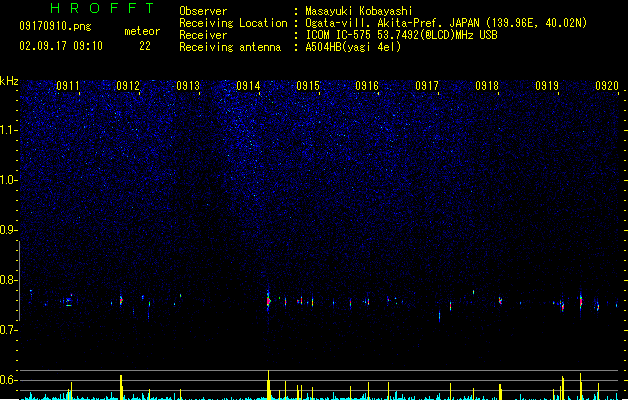Click the 0.8 kHz axis label
Image resolution: width=629 pixels, height=400 pixels.
(9, 280)
